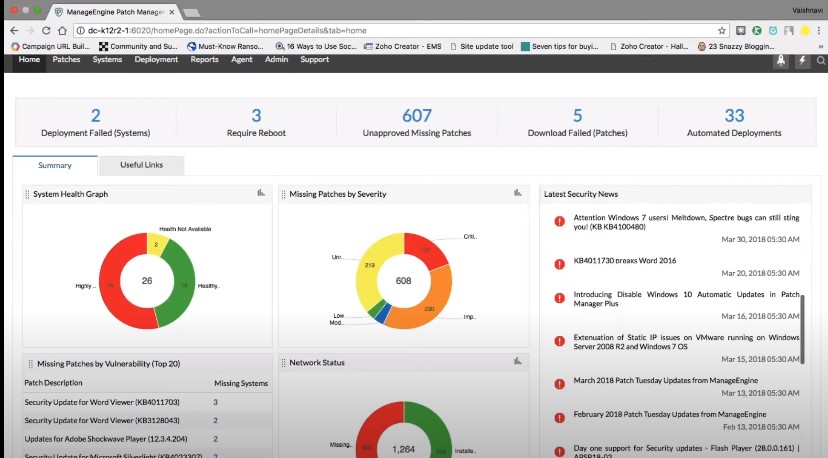
Task: Open Site update tool bookmark
Action: tap(482, 46)
